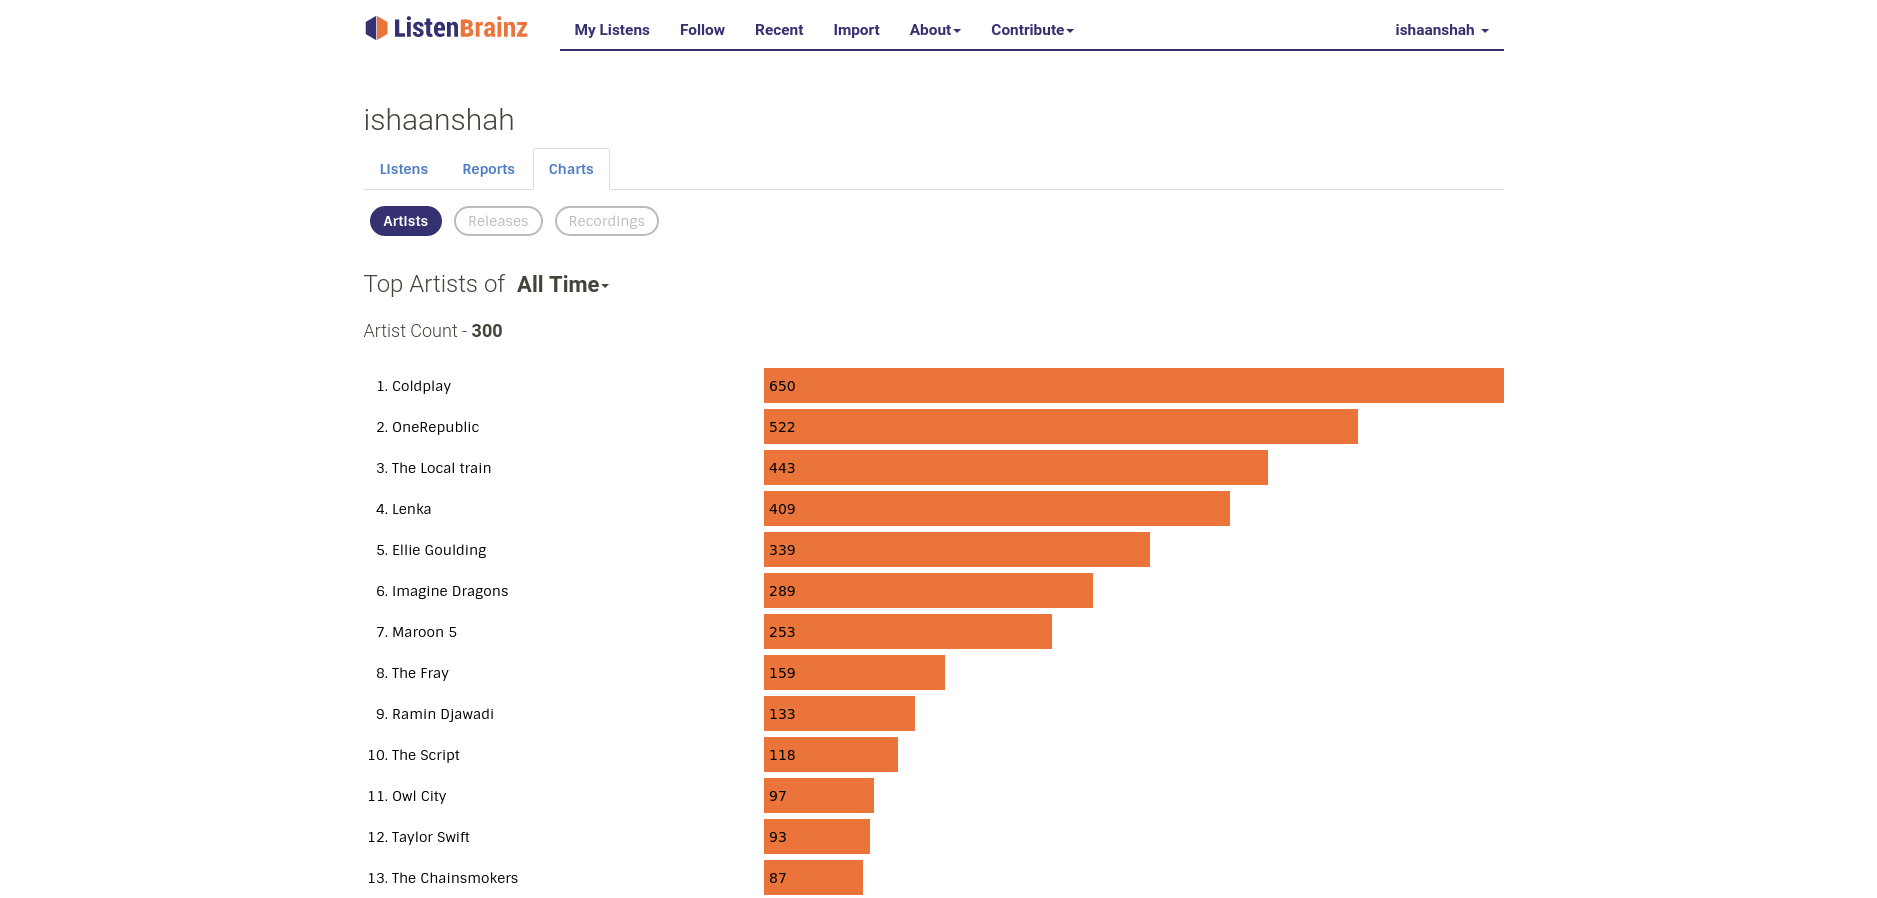Click artist name Ellie Goulding
Image resolution: width=1877 pixels, height=898 pixels.
439,550
